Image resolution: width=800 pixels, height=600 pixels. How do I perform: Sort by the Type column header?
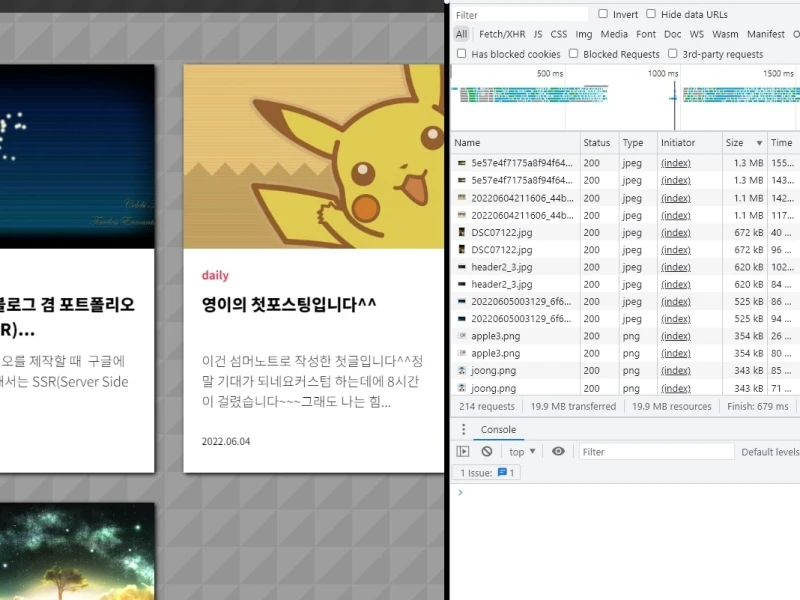tap(638, 143)
